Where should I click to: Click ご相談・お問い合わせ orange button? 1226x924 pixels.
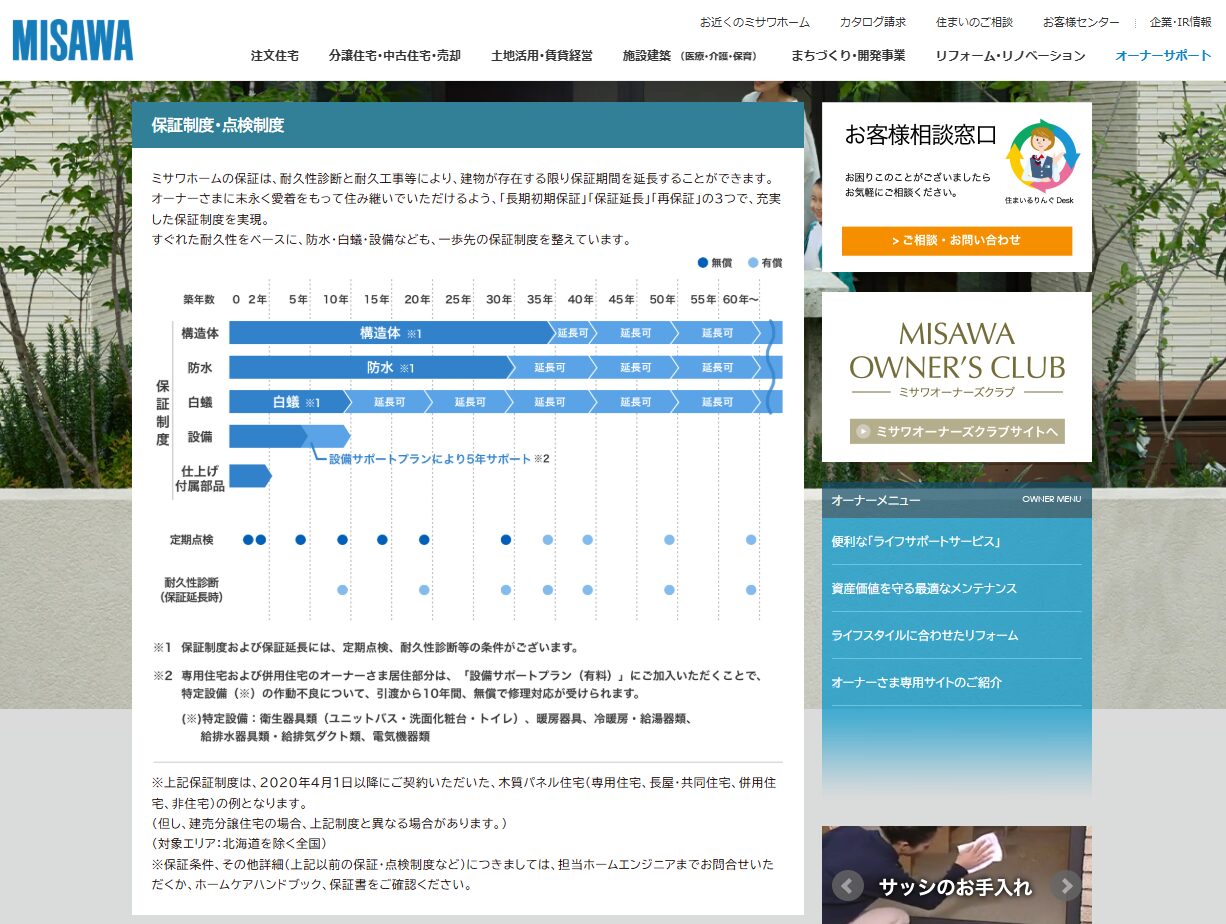pyautogui.click(x=957, y=241)
